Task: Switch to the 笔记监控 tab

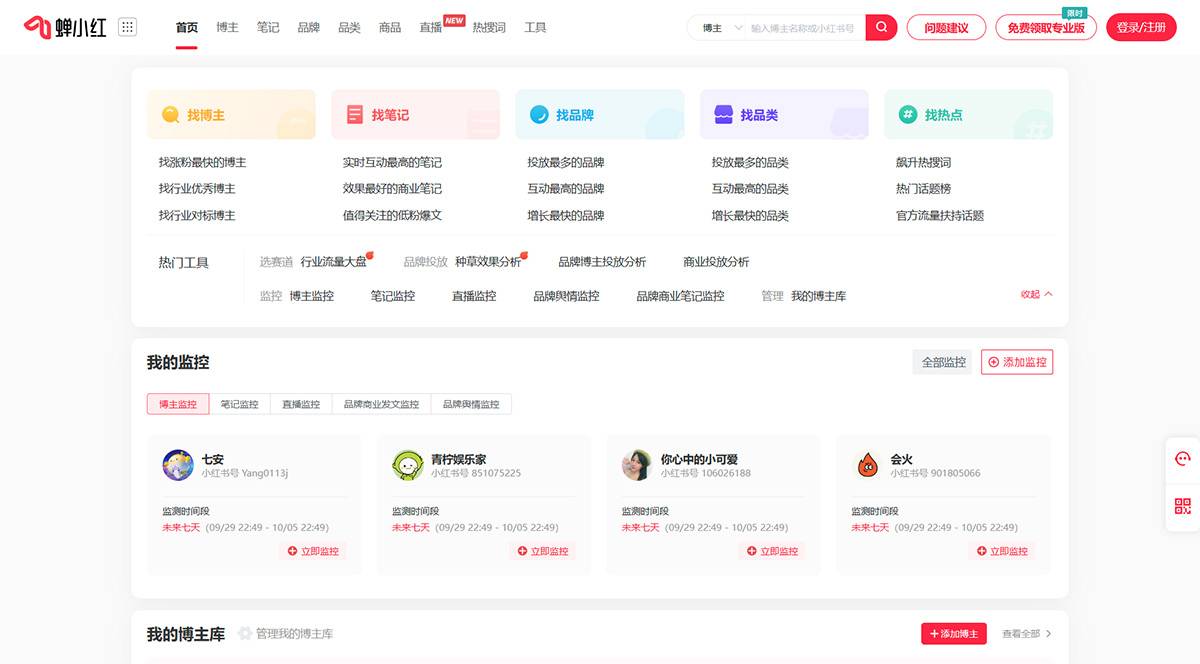Action: point(239,403)
